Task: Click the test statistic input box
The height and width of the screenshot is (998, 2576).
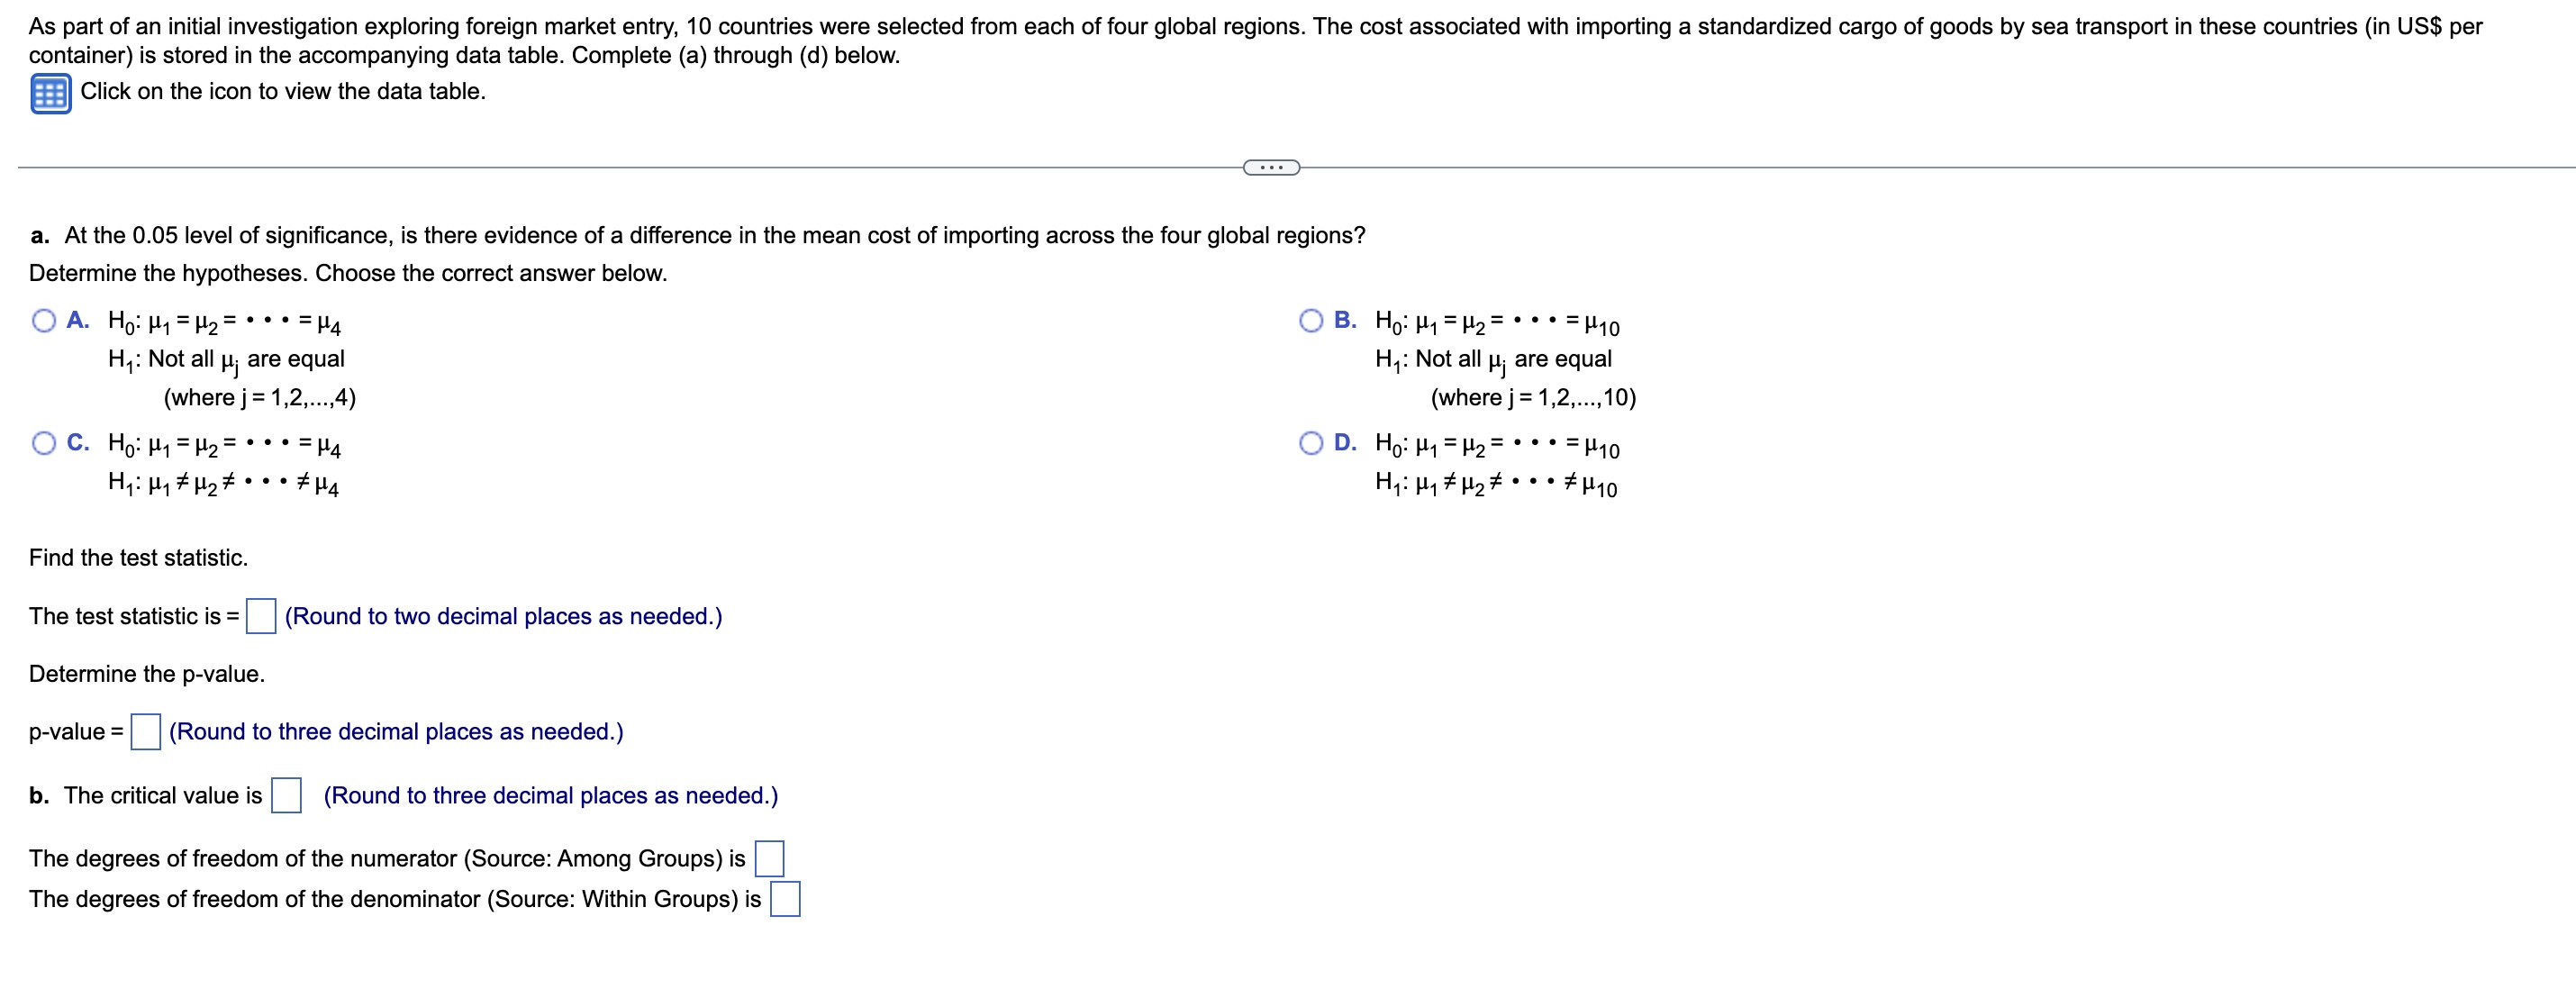Action: click(x=260, y=617)
